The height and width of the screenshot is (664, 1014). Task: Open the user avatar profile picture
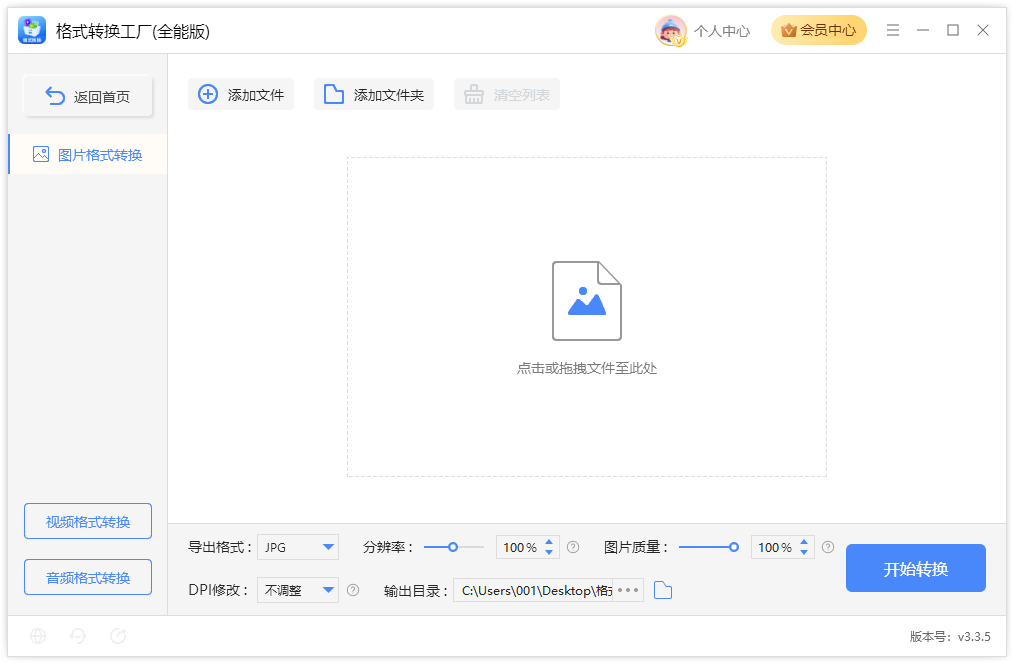coord(671,30)
